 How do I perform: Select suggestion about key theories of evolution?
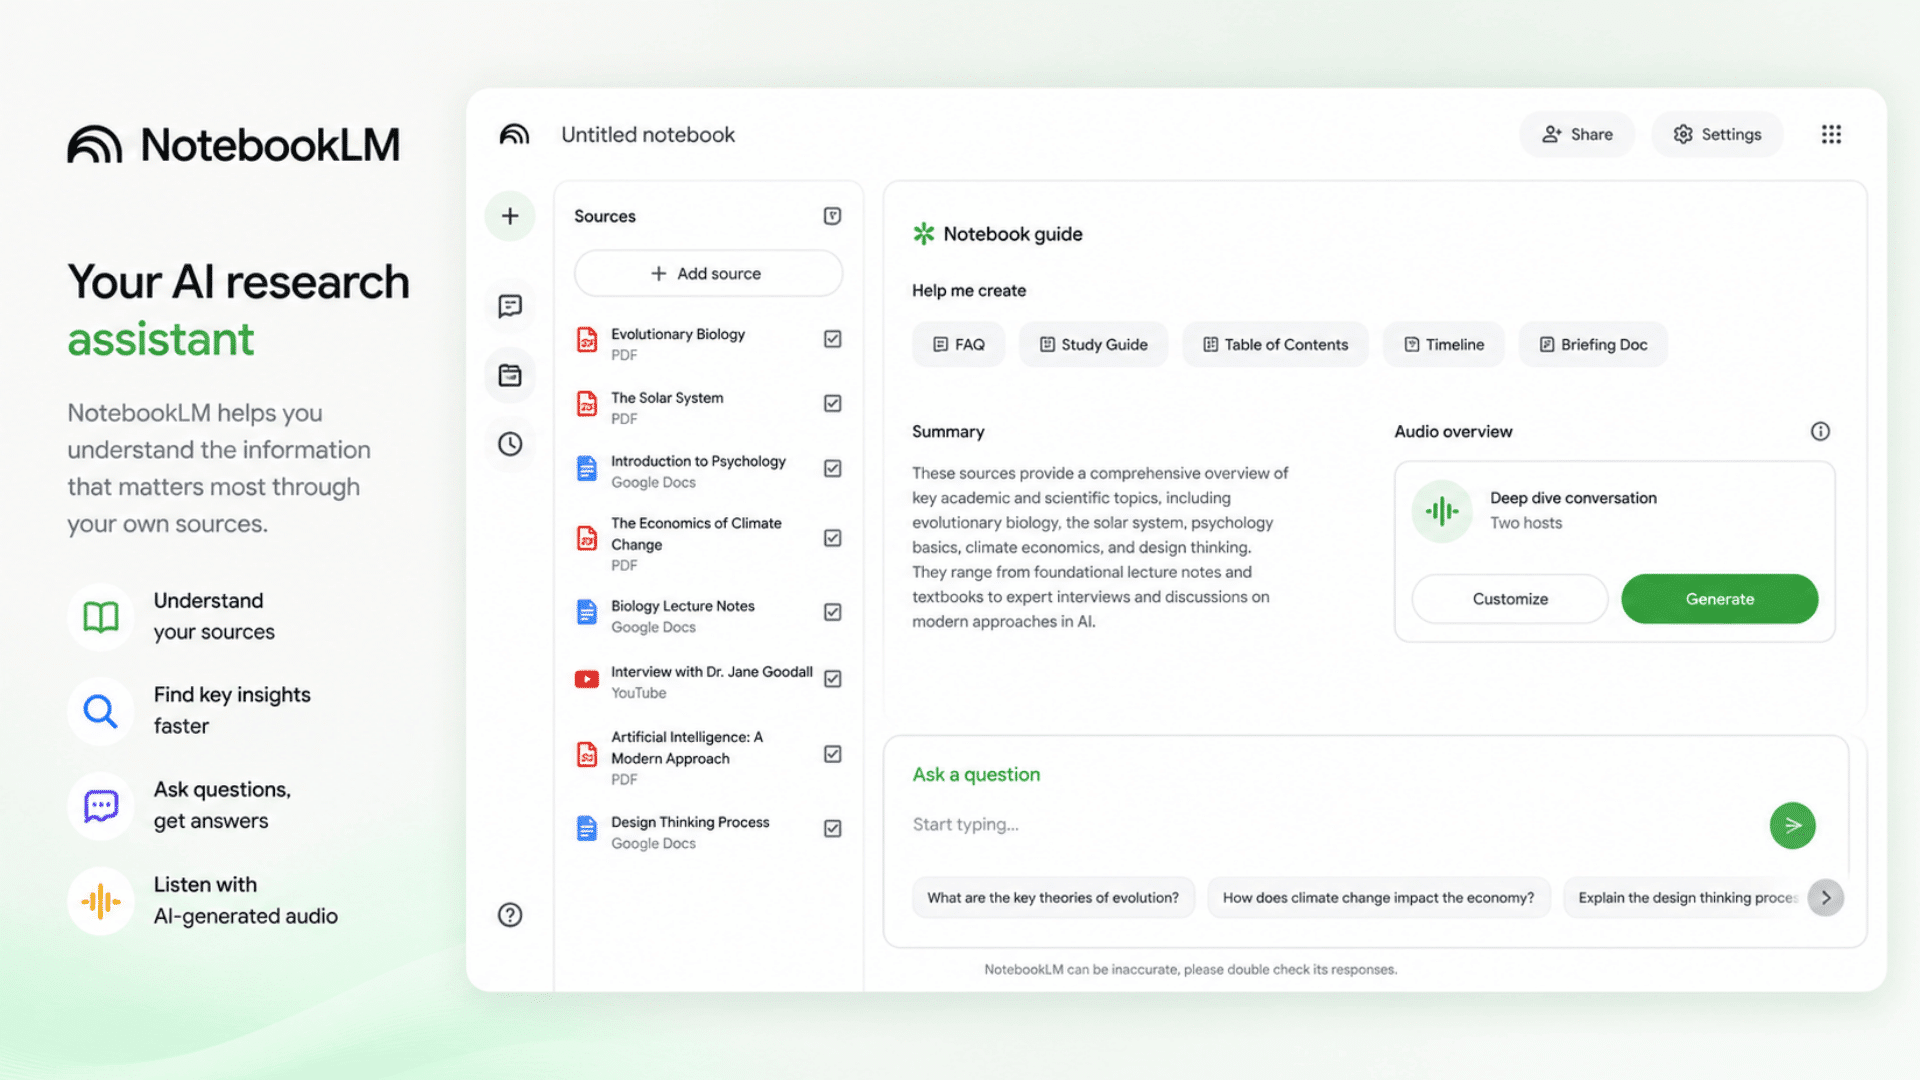1053,898
